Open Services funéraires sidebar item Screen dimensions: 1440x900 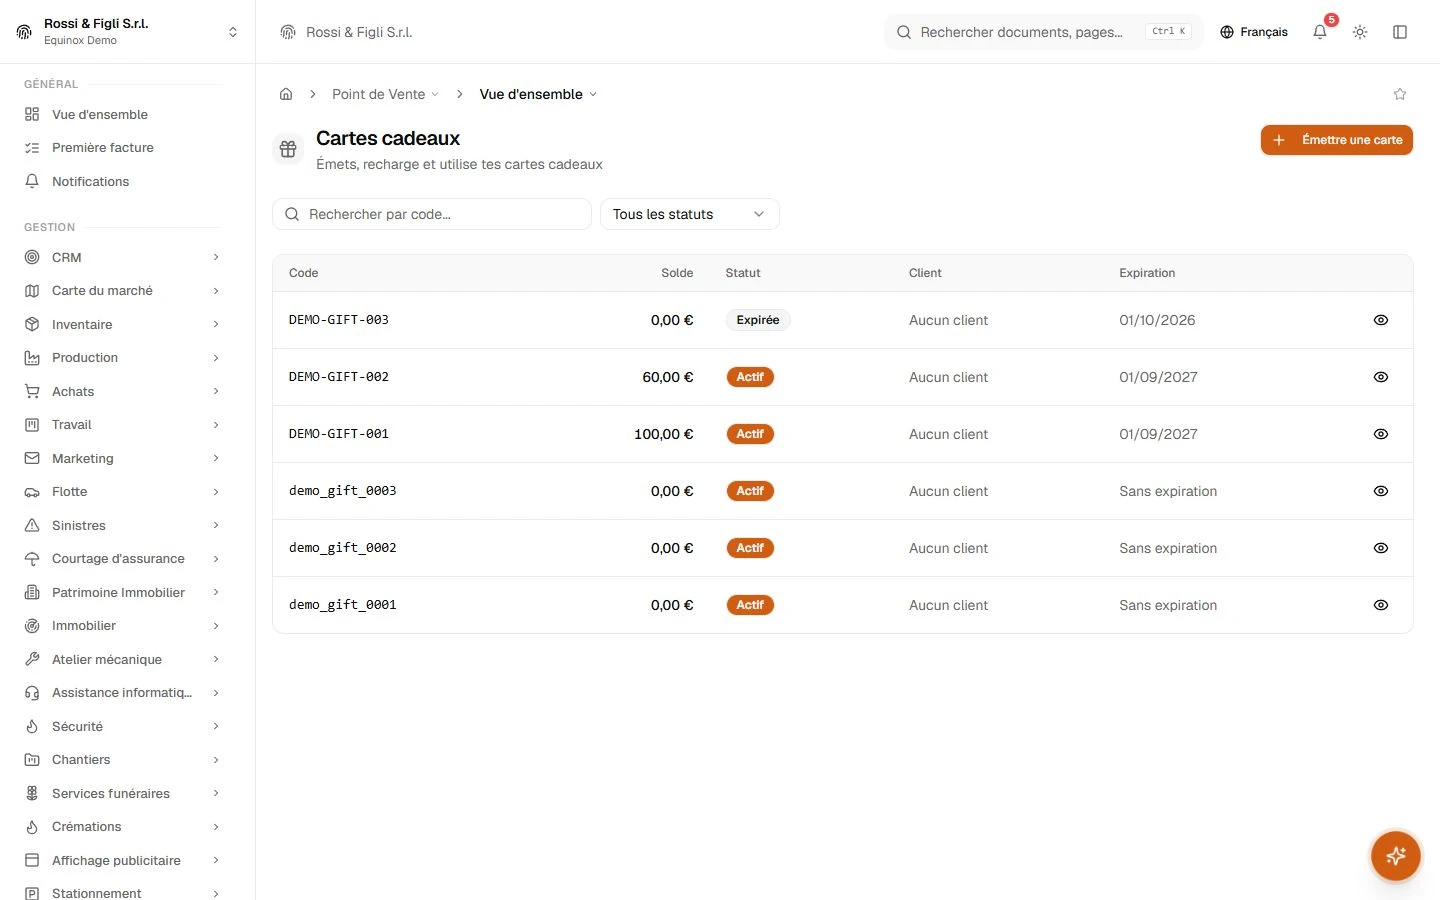click(124, 793)
